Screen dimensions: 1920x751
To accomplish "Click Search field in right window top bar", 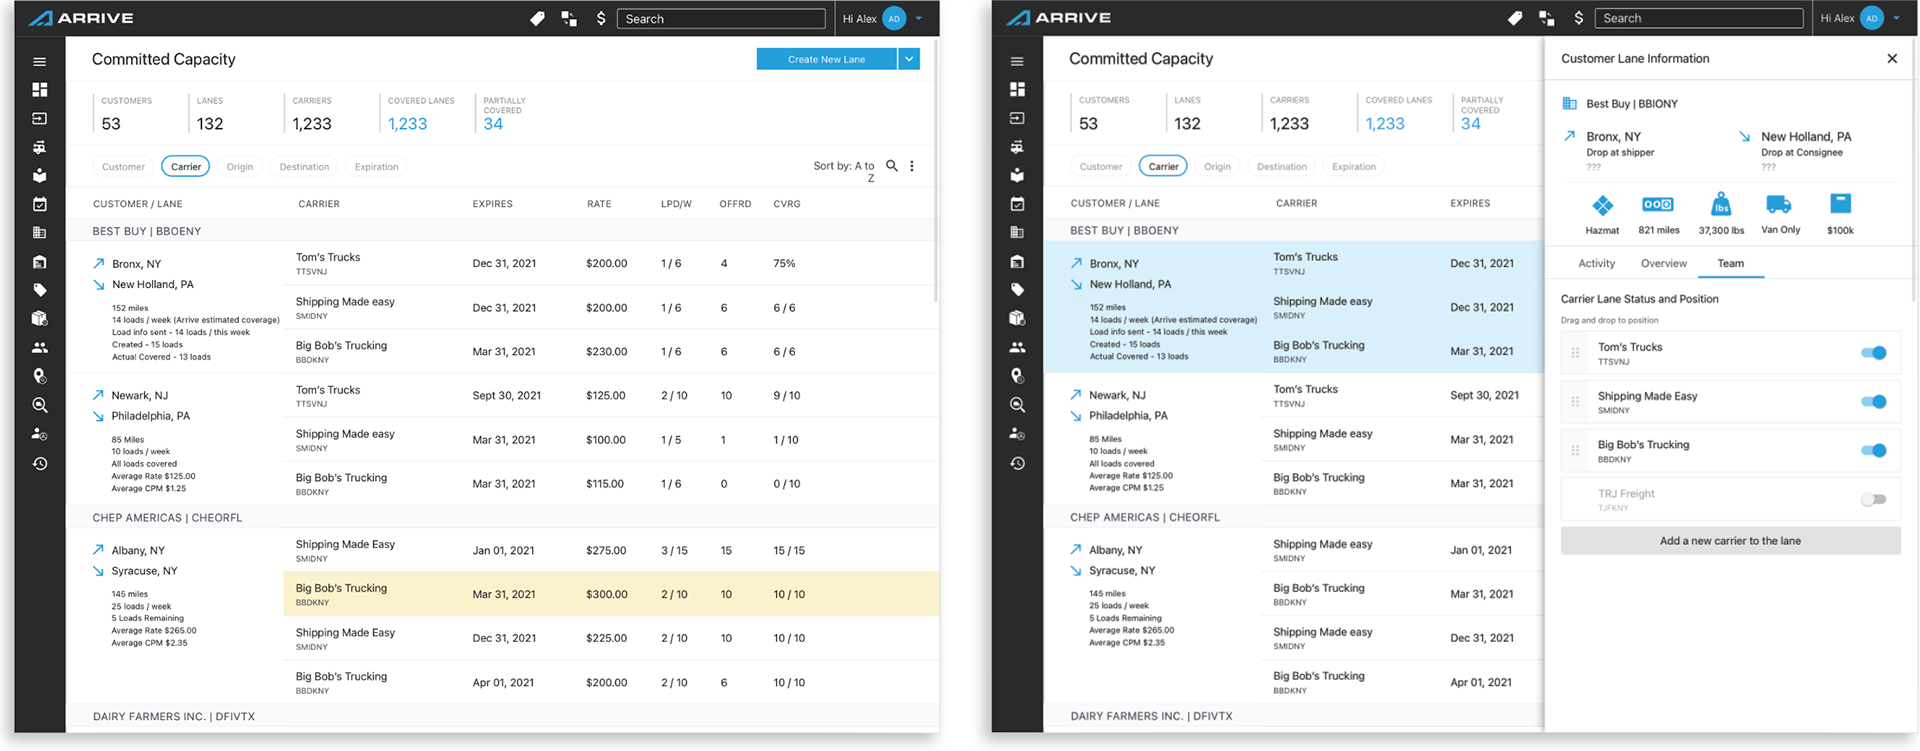I will click(1699, 18).
